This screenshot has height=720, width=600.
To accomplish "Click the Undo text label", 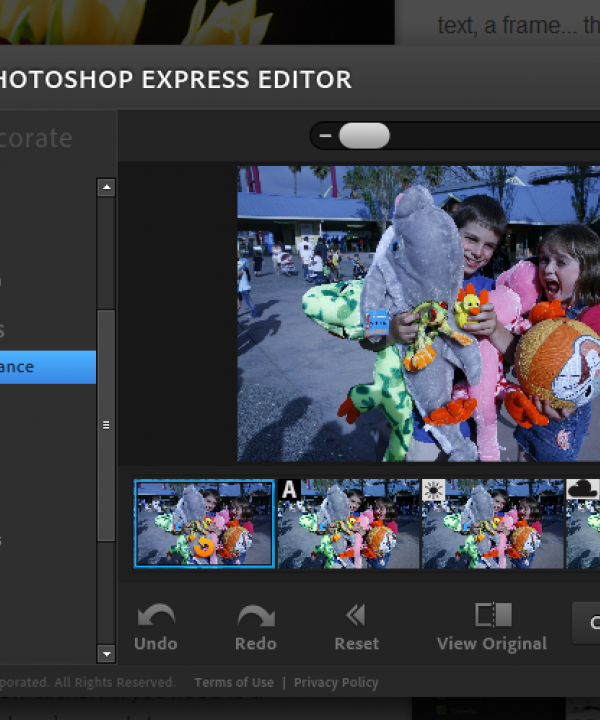I will click(156, 644).
